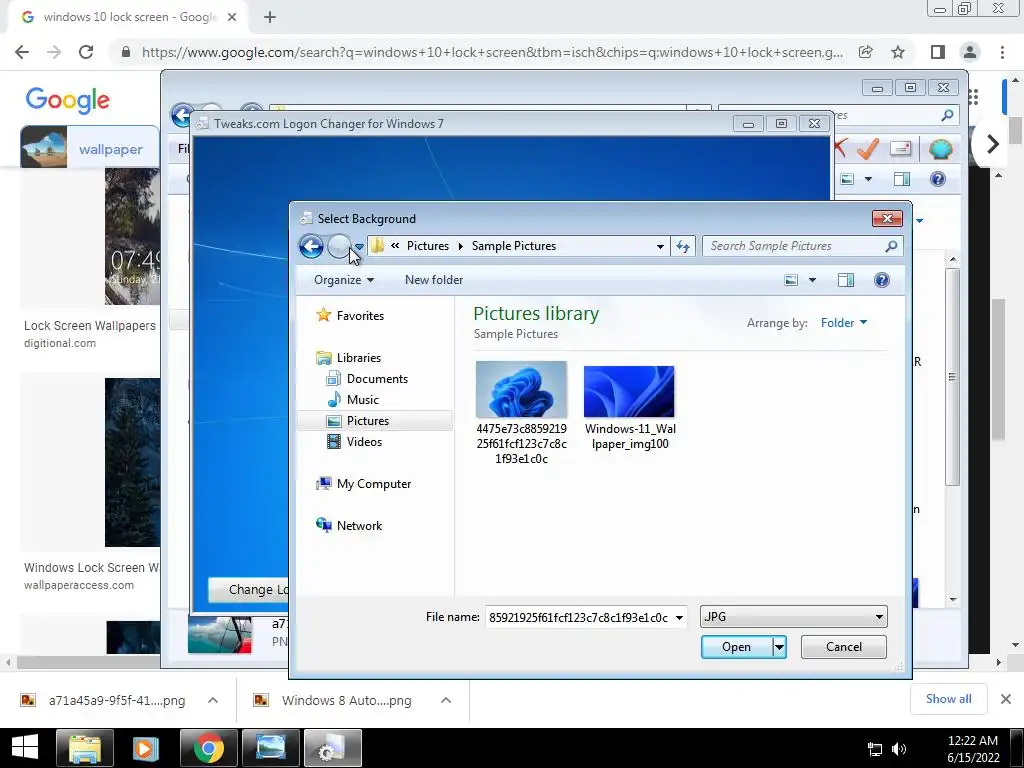Bookmark this page with the star icon
Screen dimensions: 1024x768
point(898,52)
